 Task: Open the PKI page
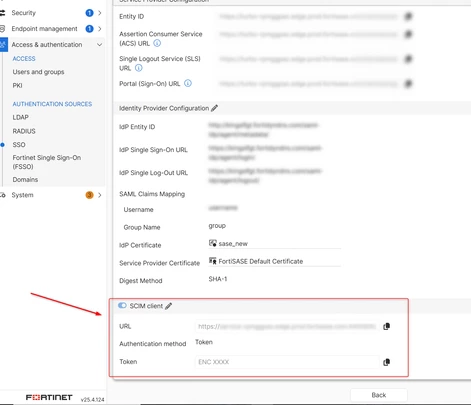[x=17, y=86]
